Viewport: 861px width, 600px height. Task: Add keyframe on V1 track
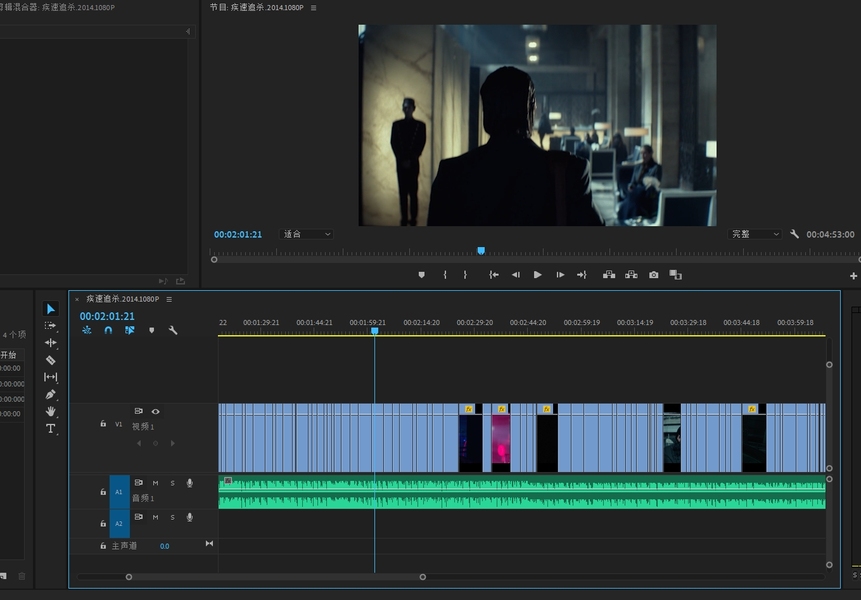pos(155,443)
